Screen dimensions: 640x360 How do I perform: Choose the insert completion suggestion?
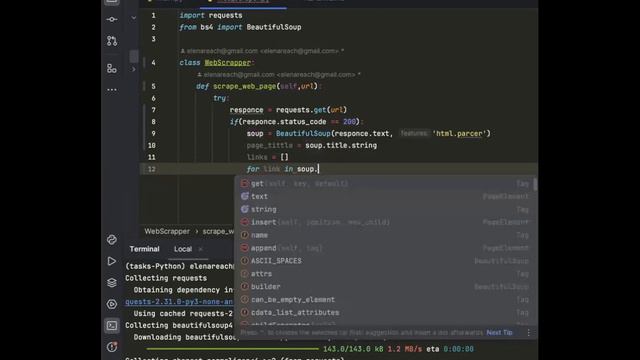click(385, 222)
